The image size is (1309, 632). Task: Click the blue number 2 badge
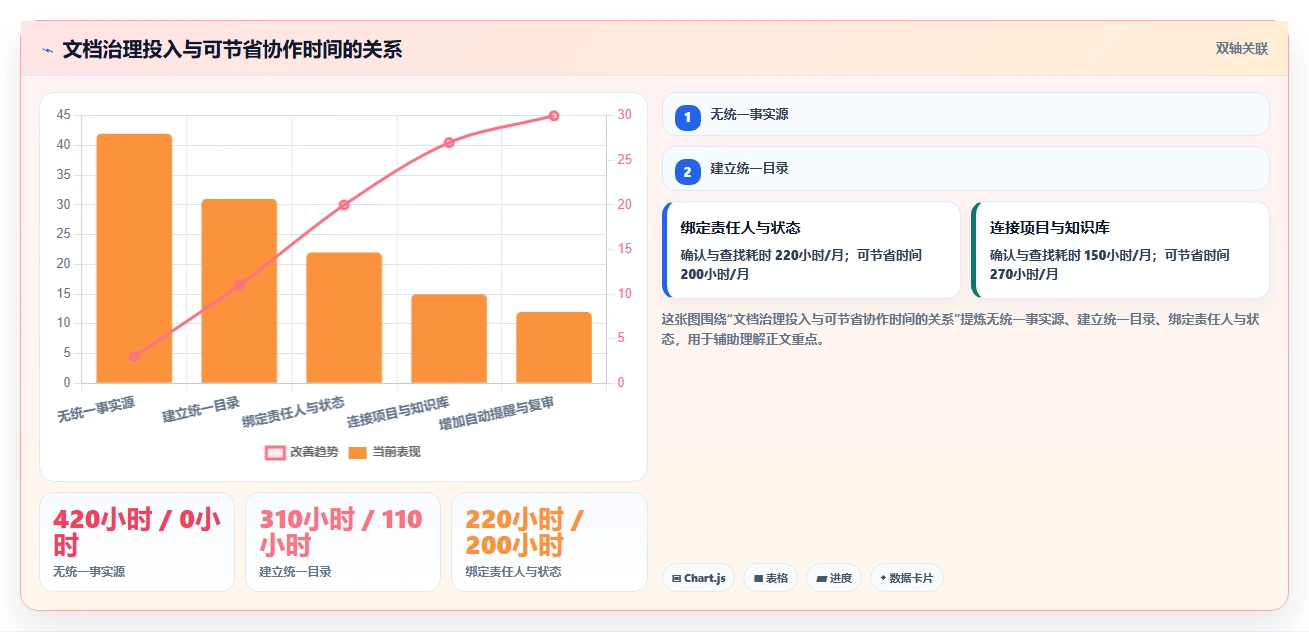coord(688,172)
